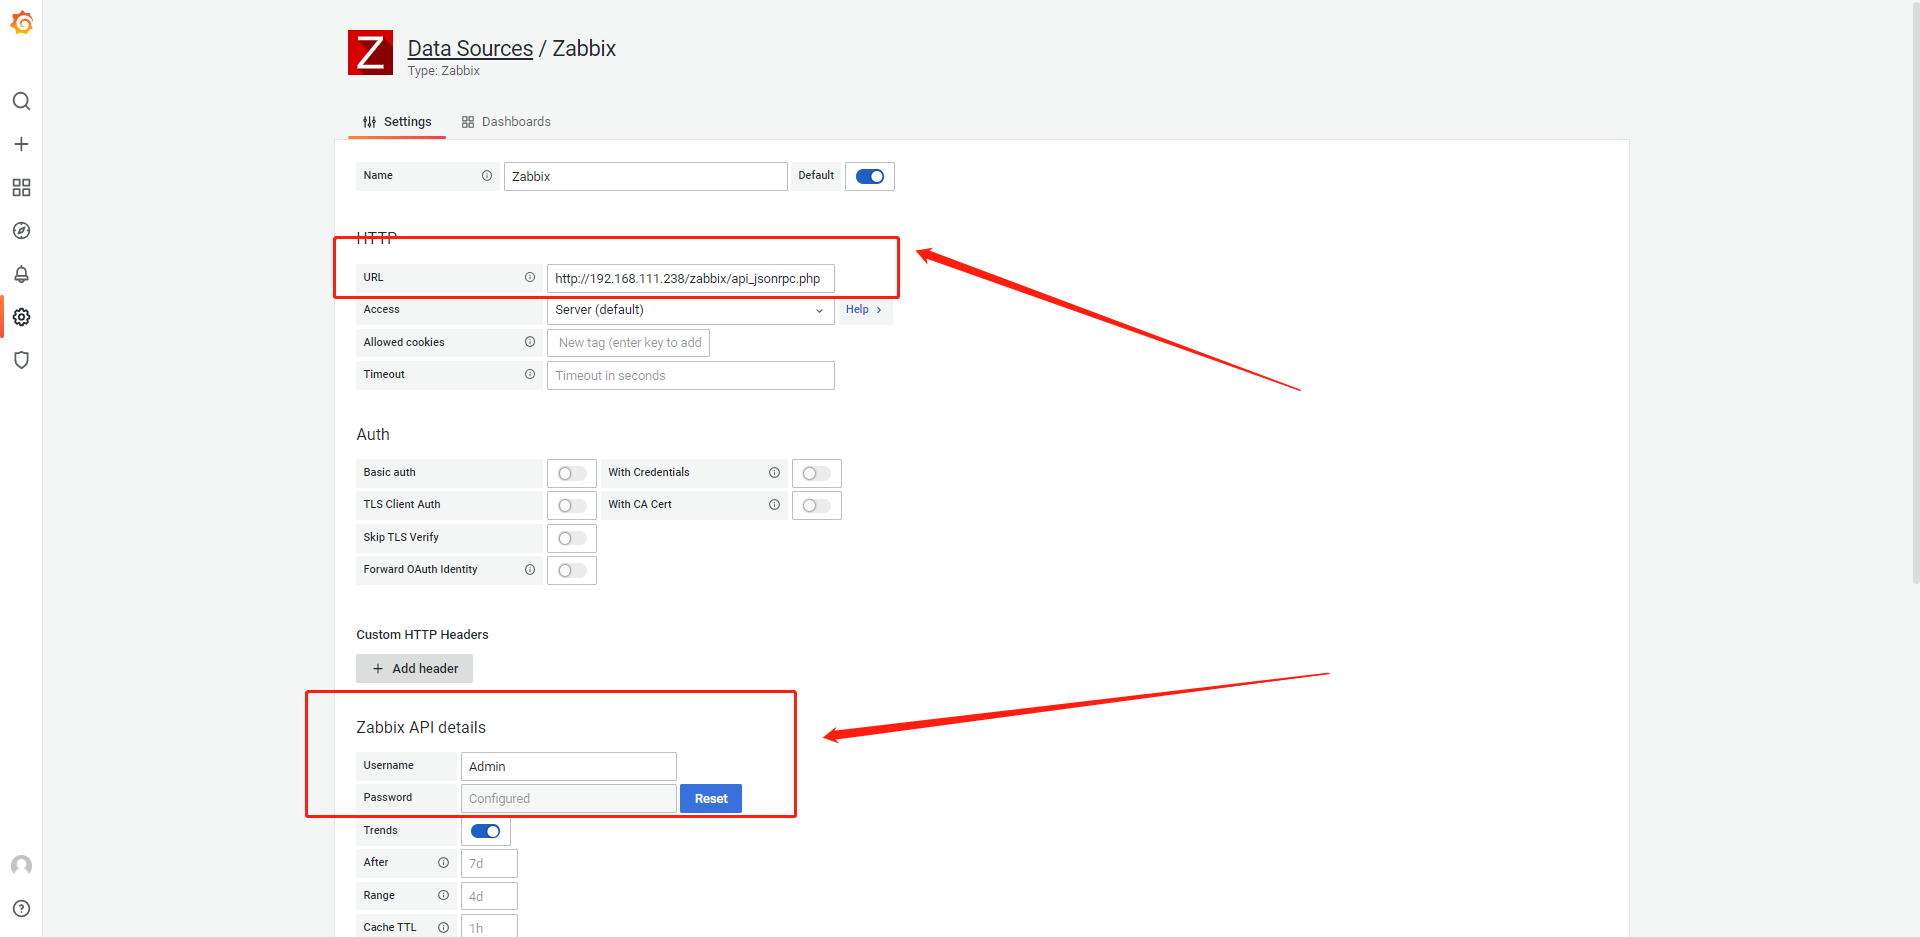Click the 'Zabbix API details' heading
Screen dimensions: 1920x937
421,728
